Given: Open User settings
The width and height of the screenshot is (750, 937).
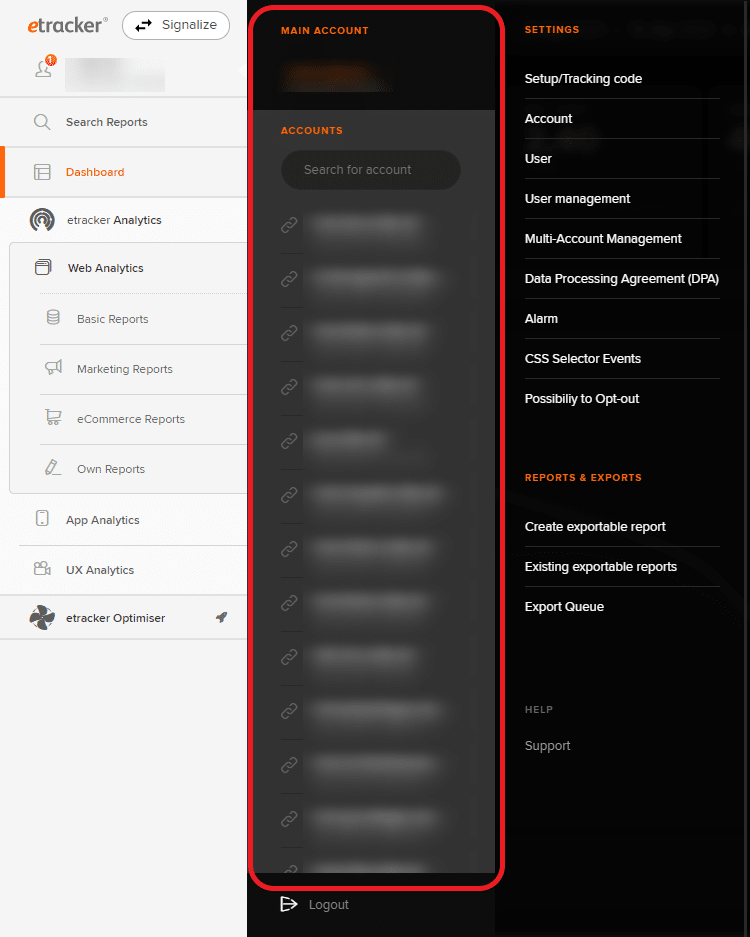Looking at the screenshot, I should (538, 159).
